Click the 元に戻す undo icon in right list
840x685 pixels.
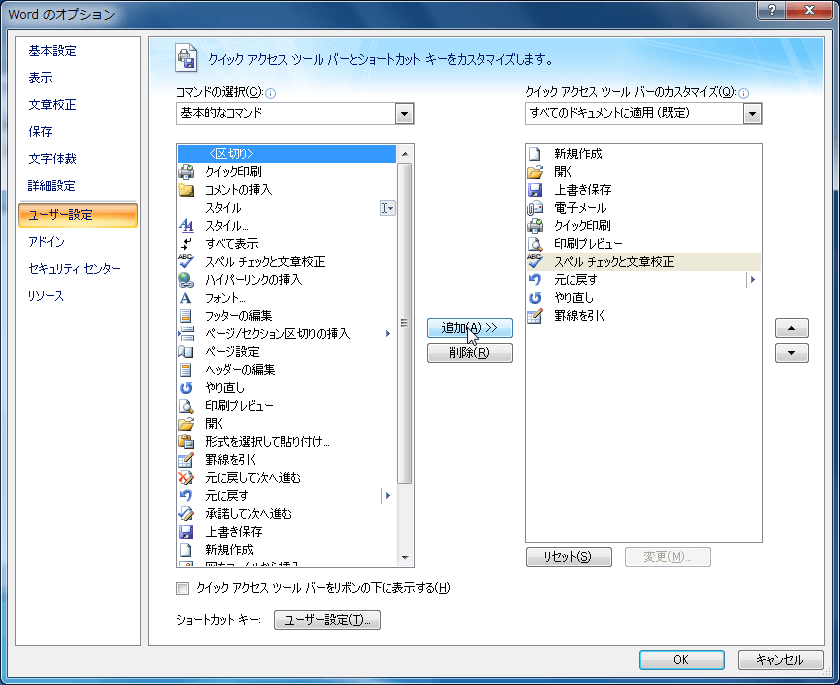(x=535, y=280)
